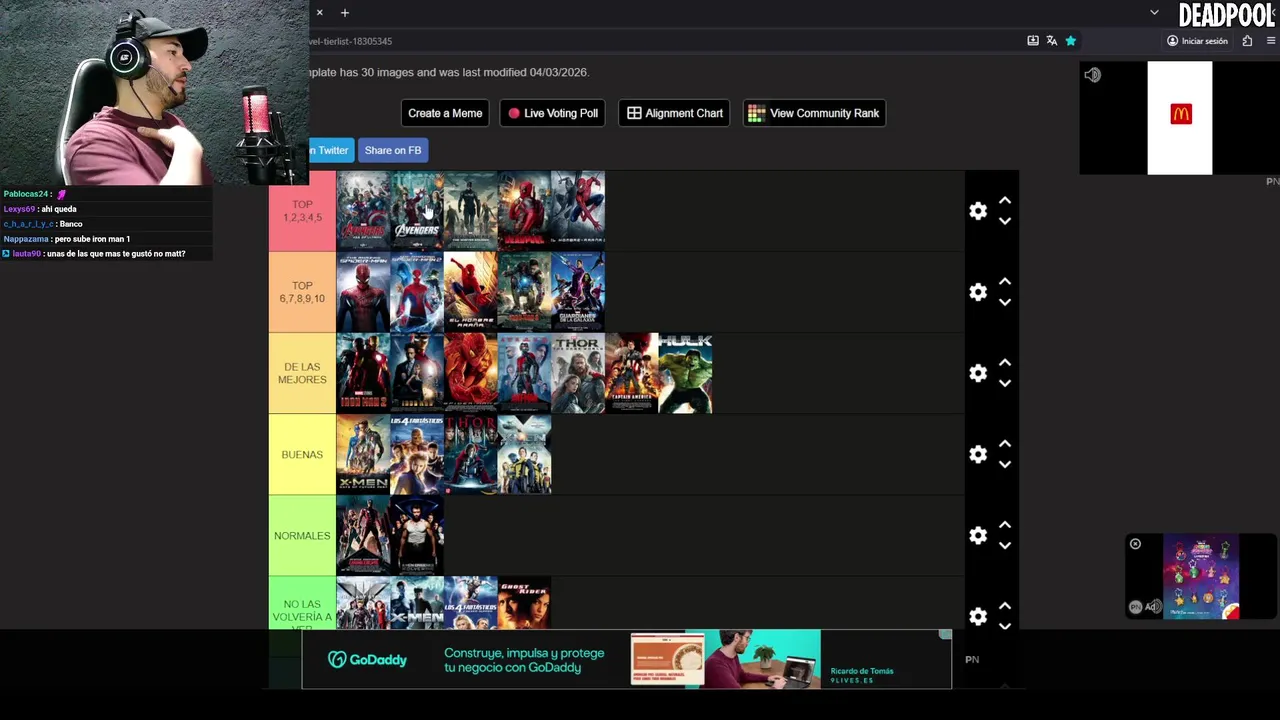View Community Rank

pos(814,113)
